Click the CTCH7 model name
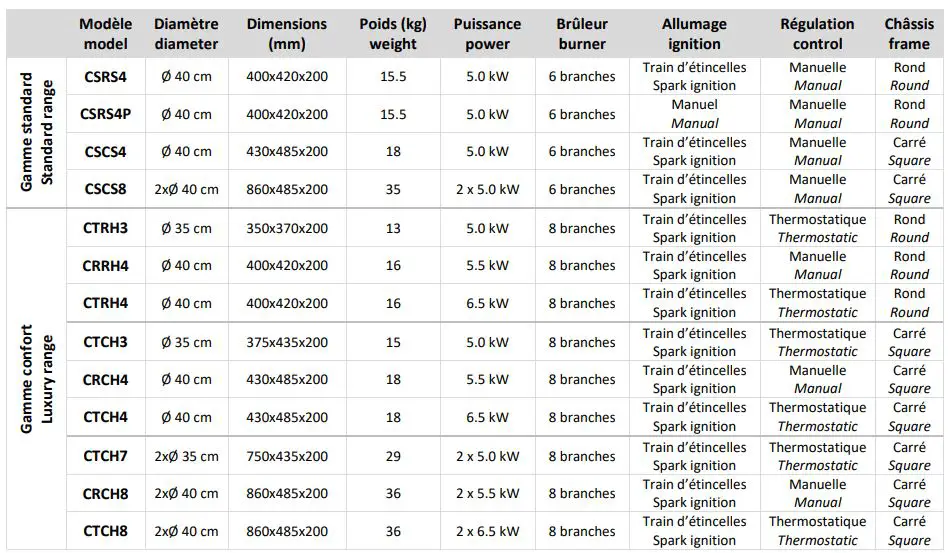The width and height of the screenshot is (951, 553). click(x=105, y=456)
